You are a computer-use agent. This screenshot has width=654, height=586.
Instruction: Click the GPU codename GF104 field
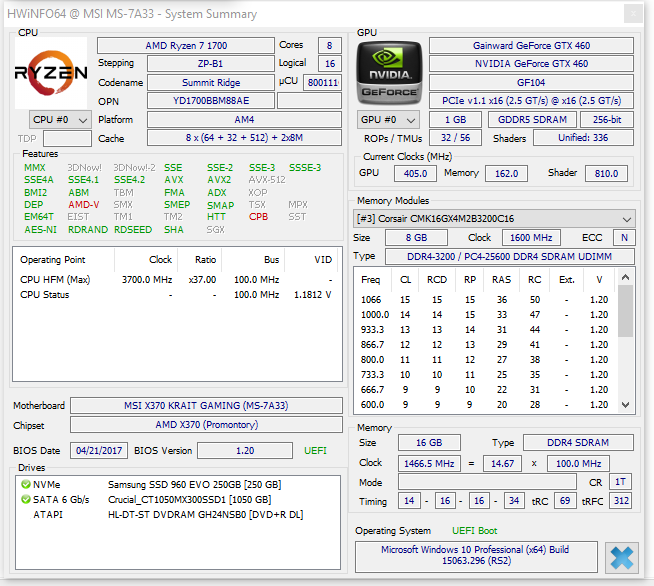click(x=531, y=83)
